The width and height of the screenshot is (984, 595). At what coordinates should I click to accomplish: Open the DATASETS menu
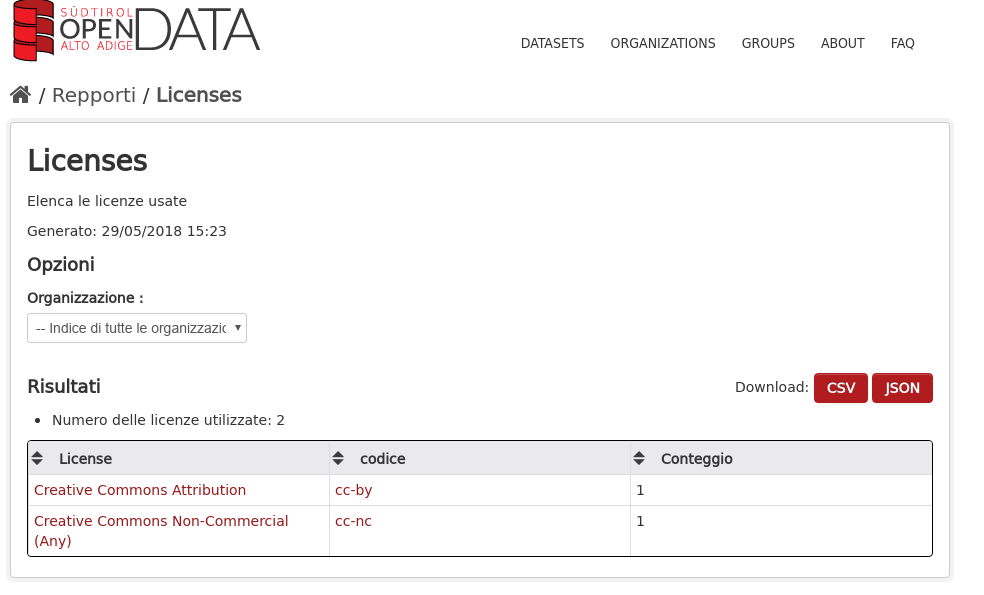552,43
